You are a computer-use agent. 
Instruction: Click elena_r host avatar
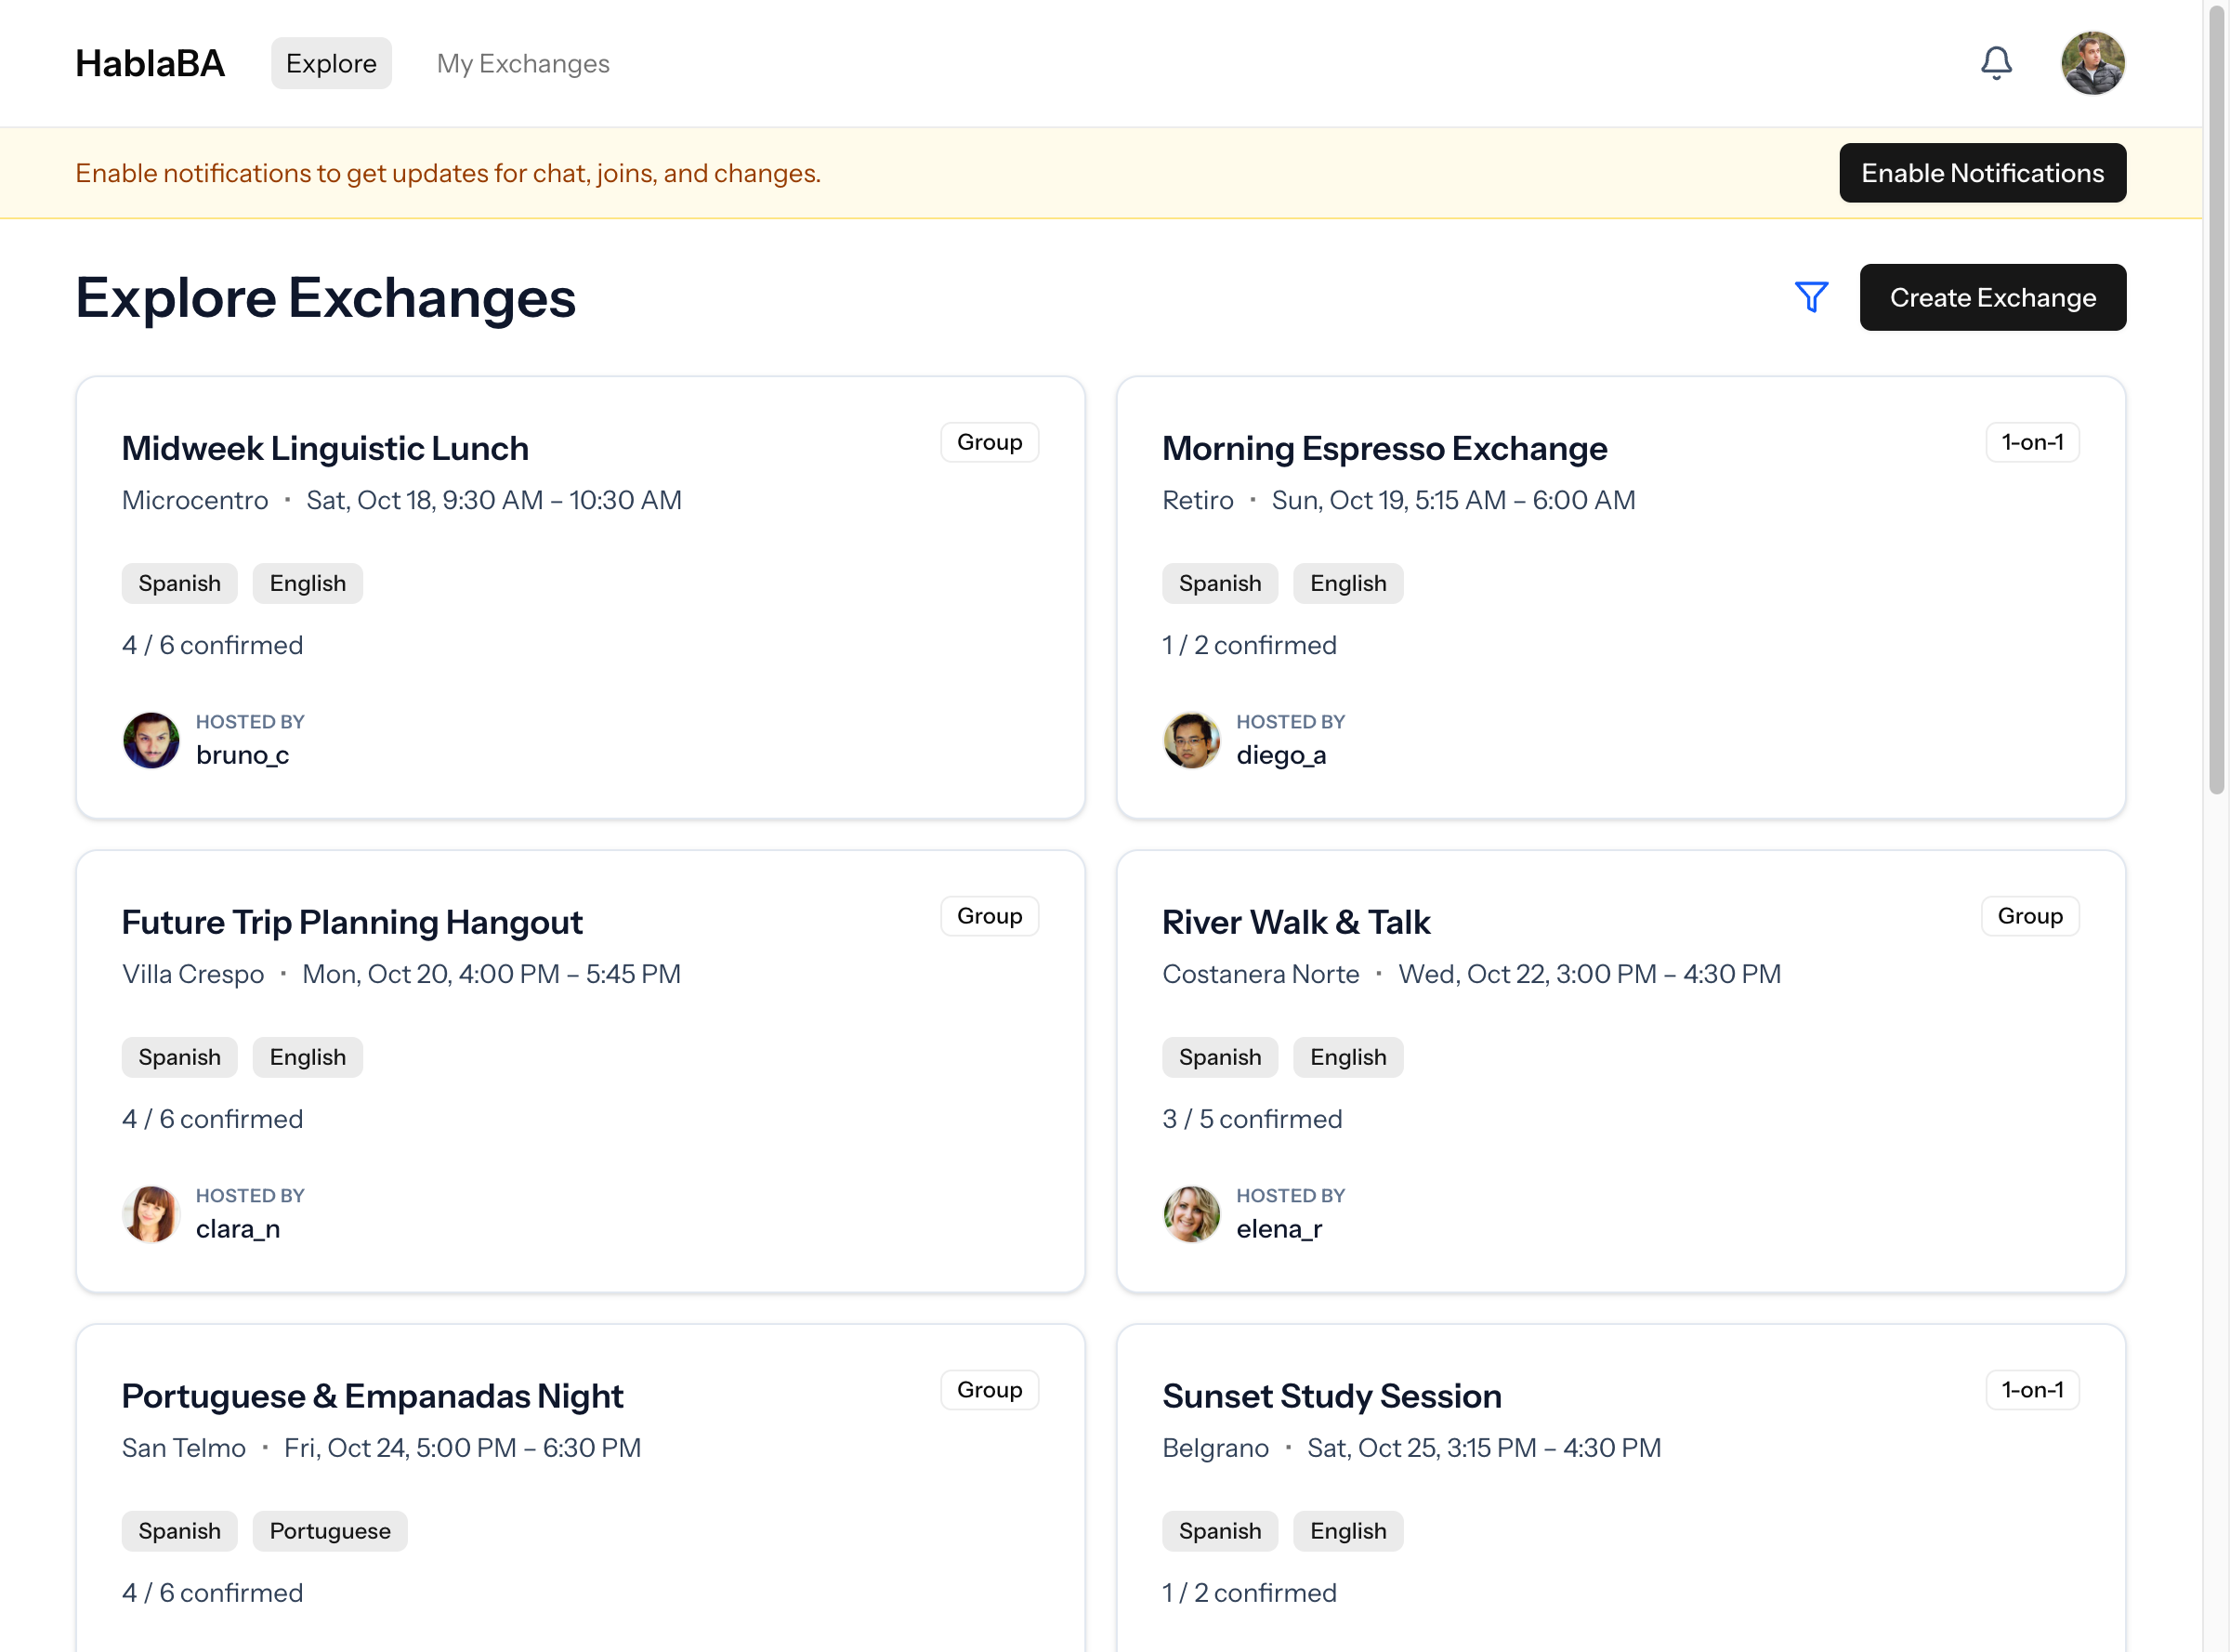(1191, 1213)
